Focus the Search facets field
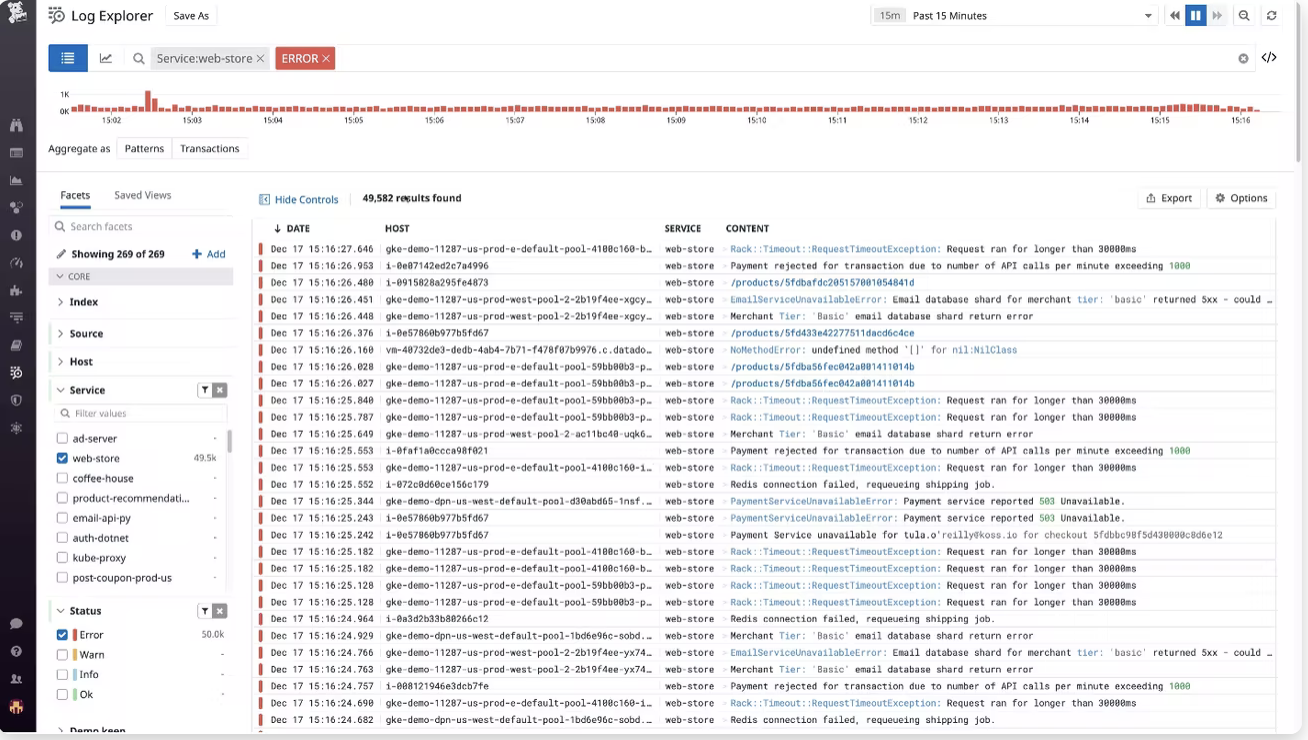 (x=141, y=227)
